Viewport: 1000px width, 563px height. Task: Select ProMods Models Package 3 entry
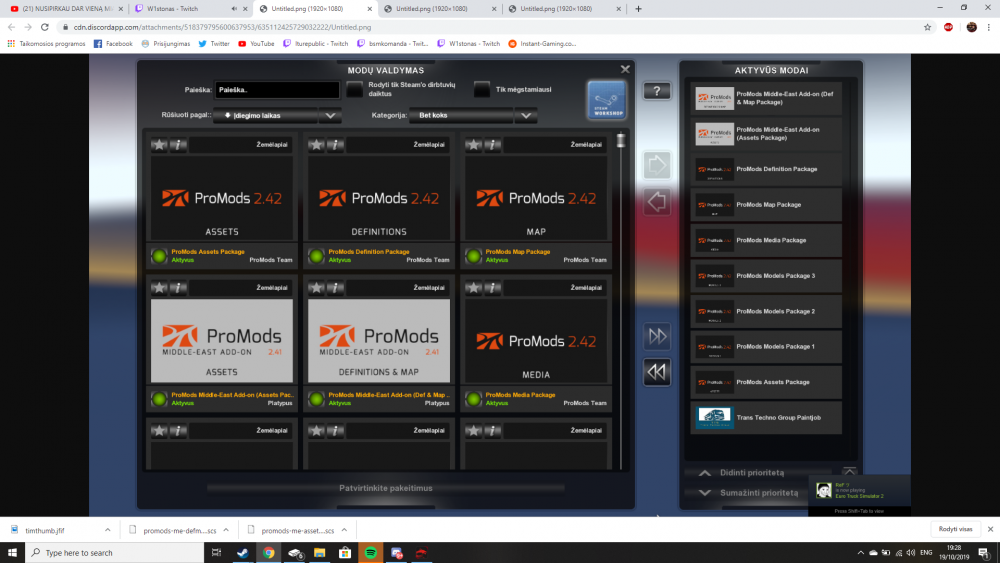coord(766,276)
